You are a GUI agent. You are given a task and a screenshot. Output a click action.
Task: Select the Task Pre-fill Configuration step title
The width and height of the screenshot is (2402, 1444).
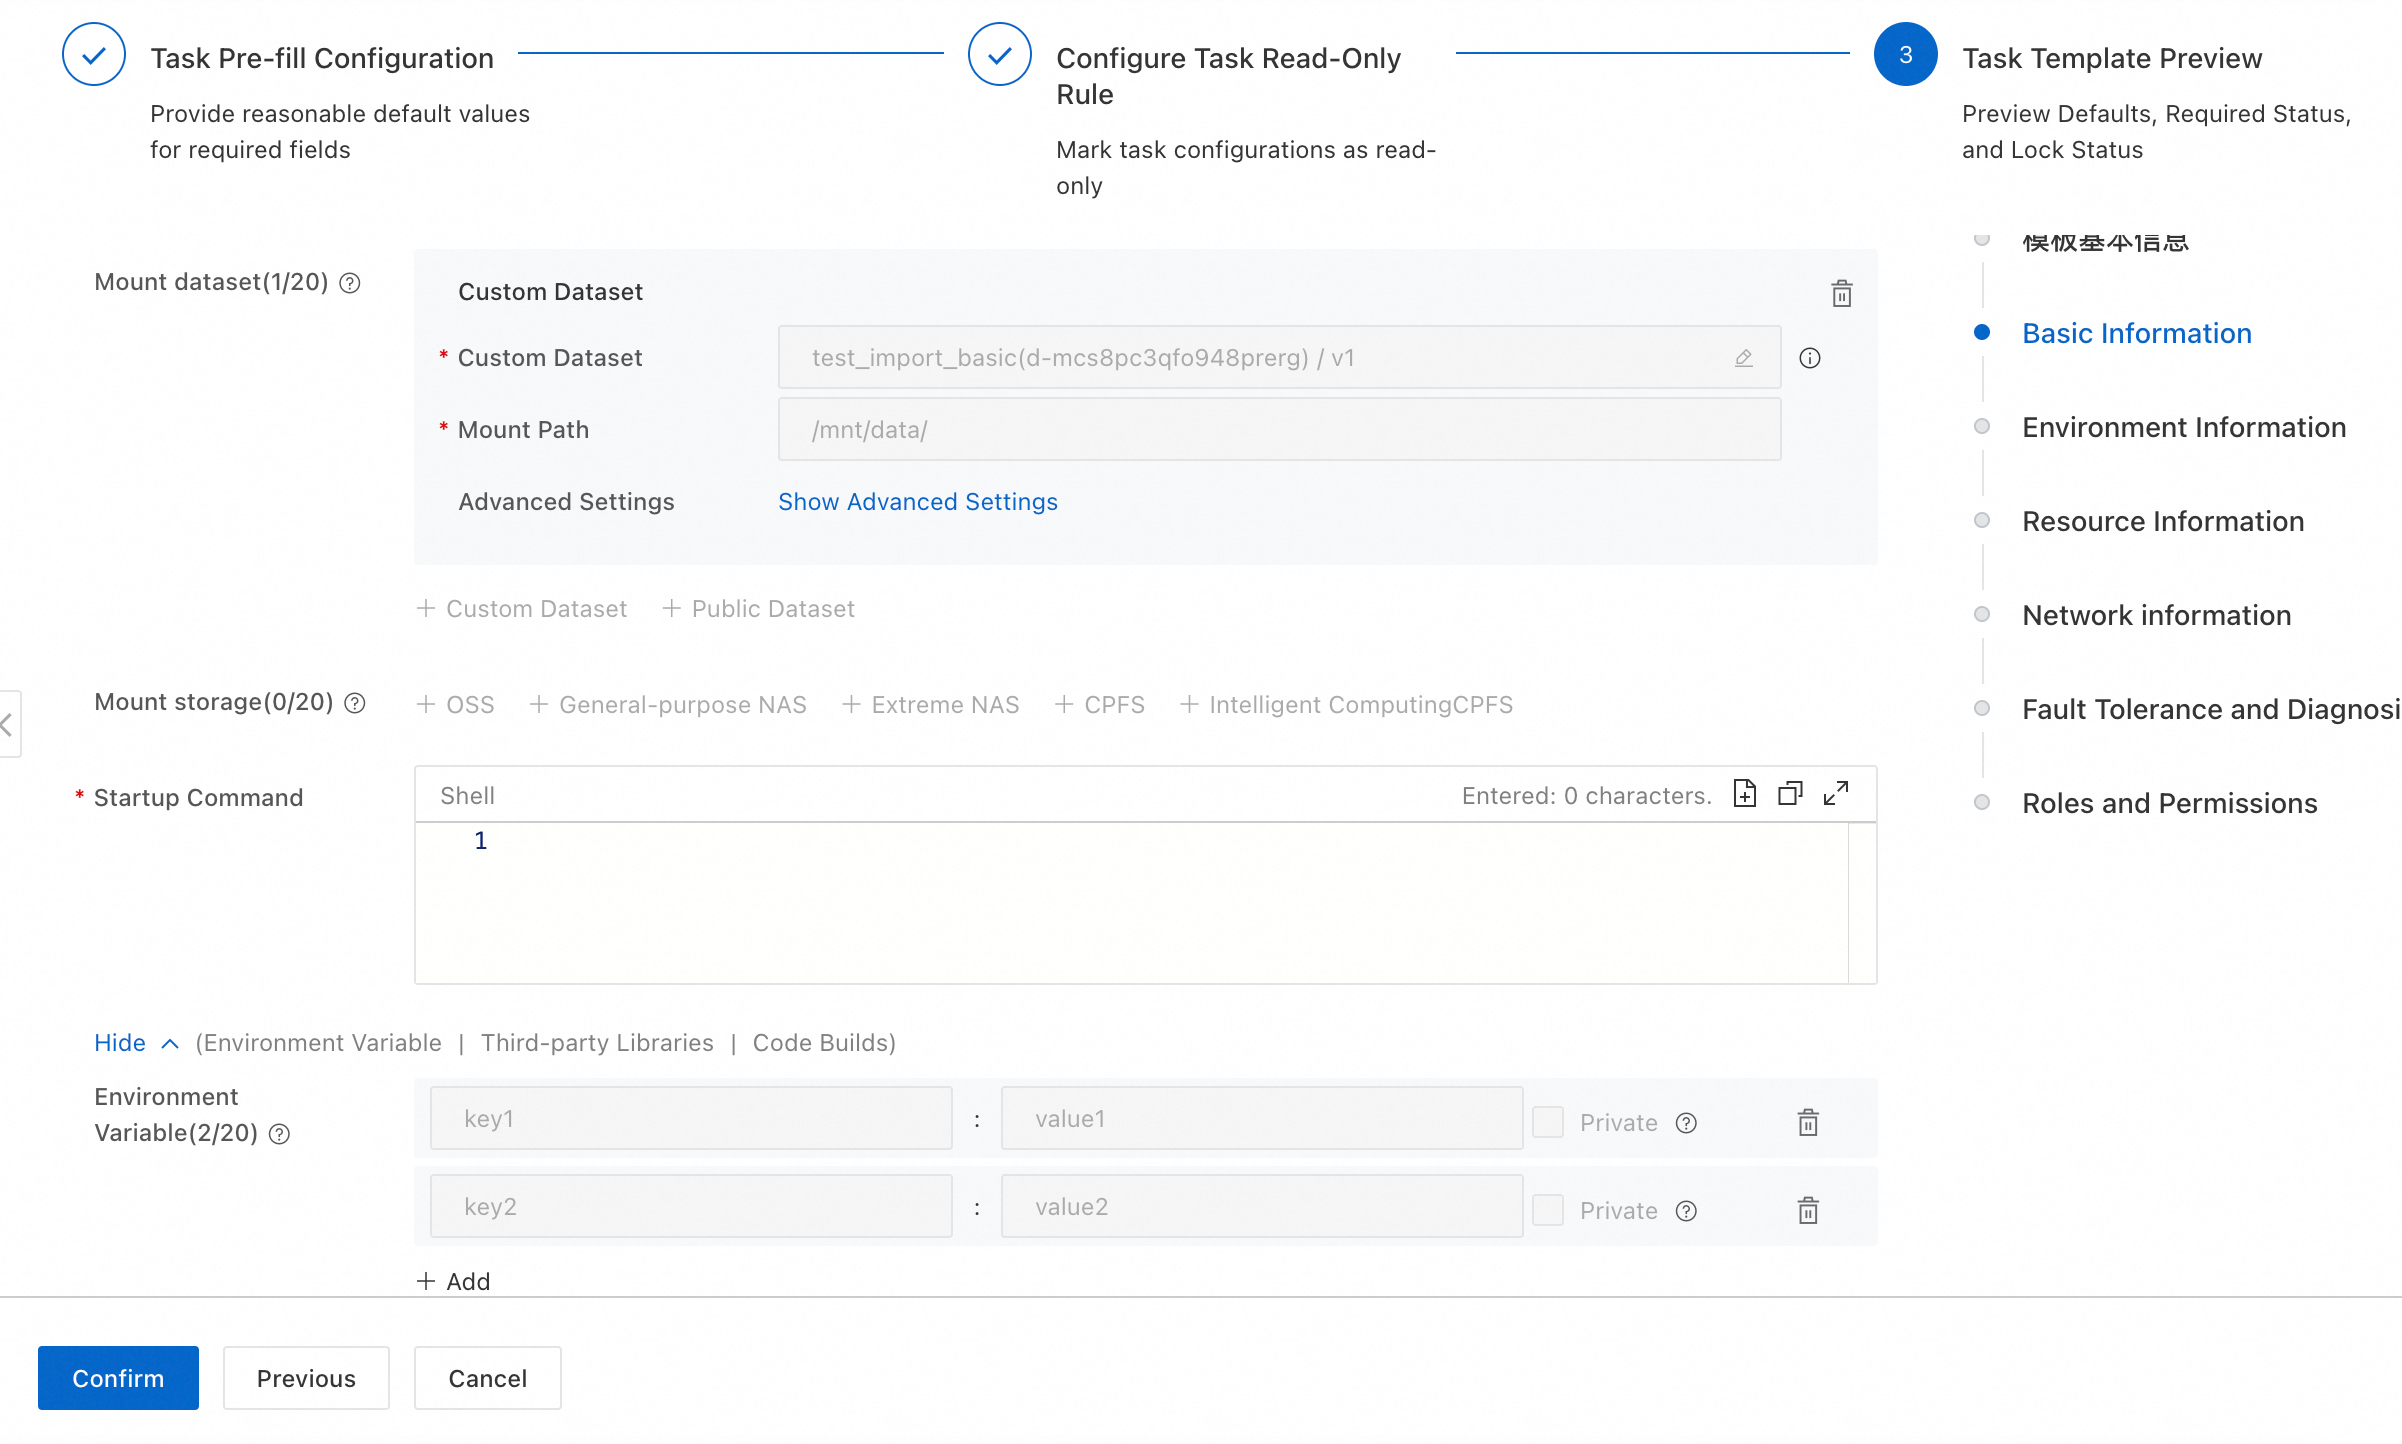click(x=322, y=58)
